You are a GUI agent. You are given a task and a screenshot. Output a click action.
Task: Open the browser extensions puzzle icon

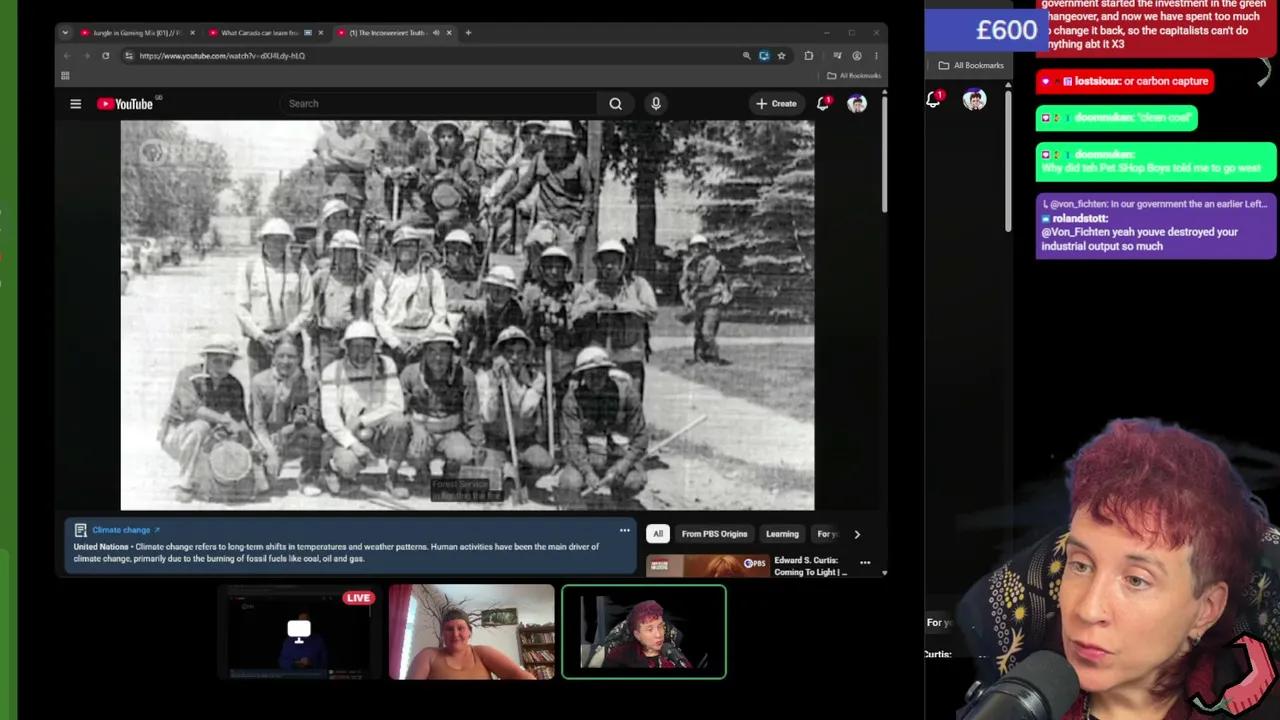(x=808, y=56)
